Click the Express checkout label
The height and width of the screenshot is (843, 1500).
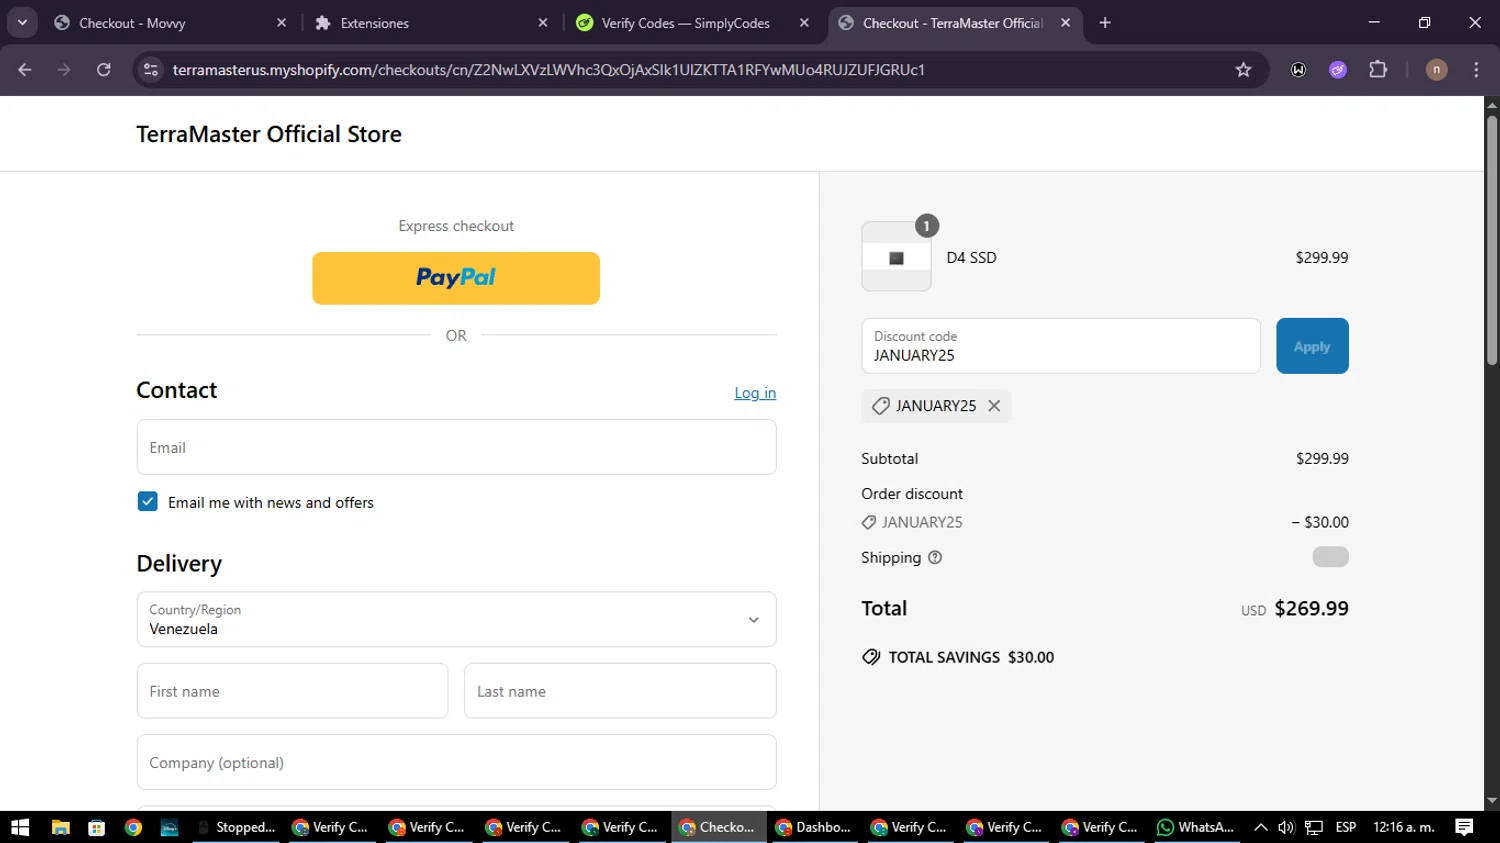point(456,226)
